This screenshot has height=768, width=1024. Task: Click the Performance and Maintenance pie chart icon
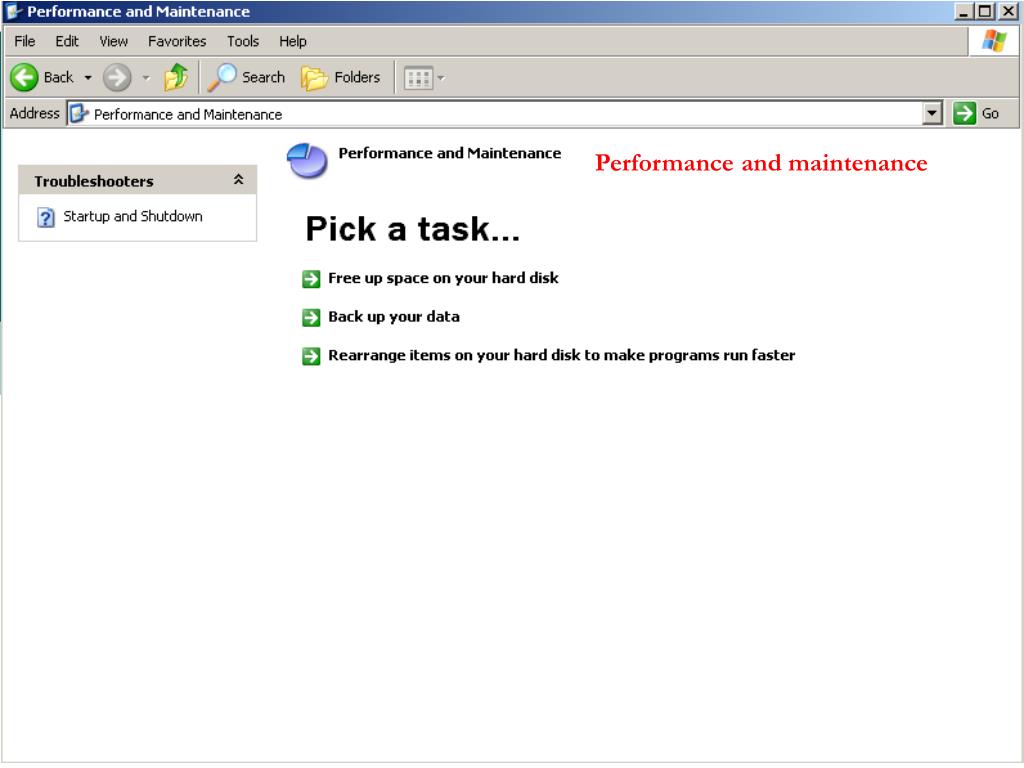tap(307, 161)
